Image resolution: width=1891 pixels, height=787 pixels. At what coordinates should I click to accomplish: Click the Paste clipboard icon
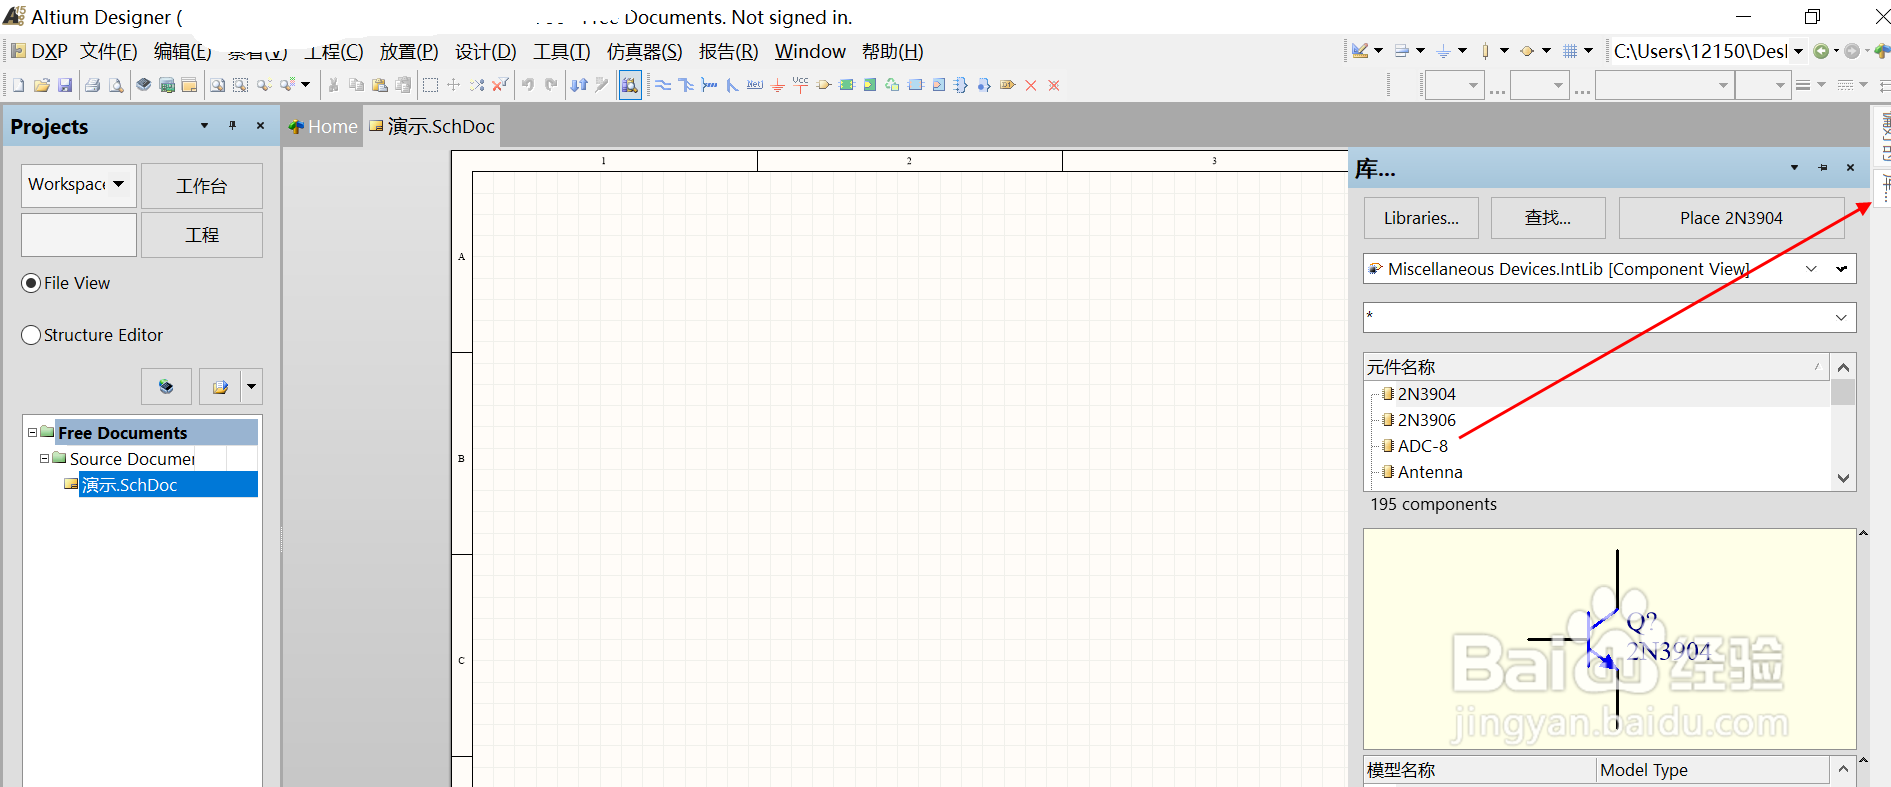coord(380,85)
